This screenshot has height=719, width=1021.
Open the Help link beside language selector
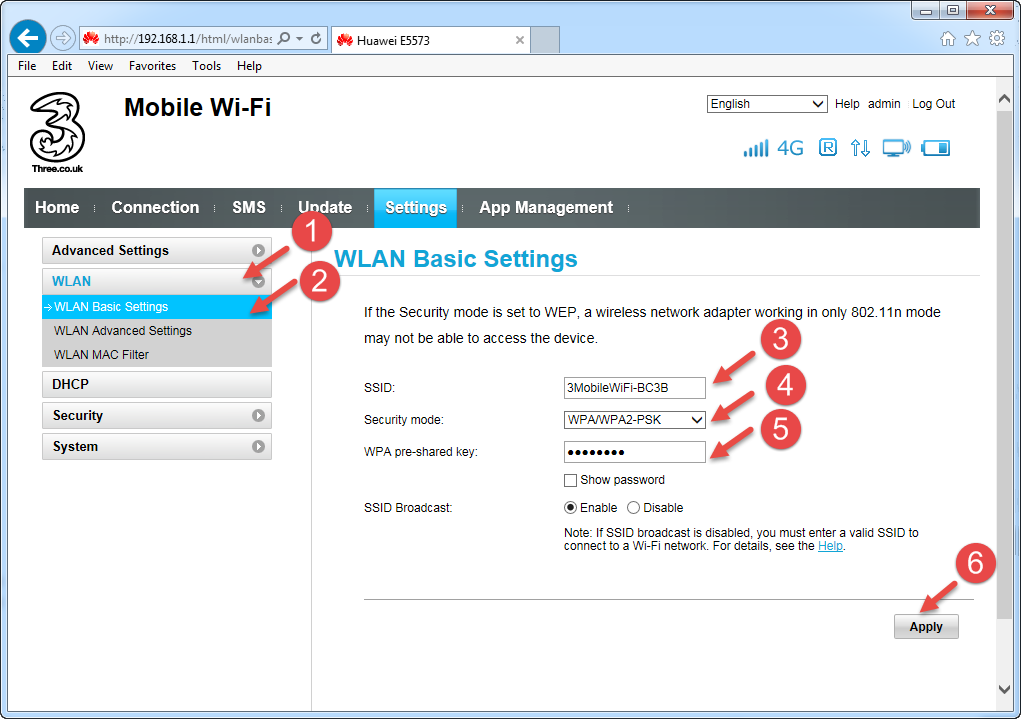847,104
